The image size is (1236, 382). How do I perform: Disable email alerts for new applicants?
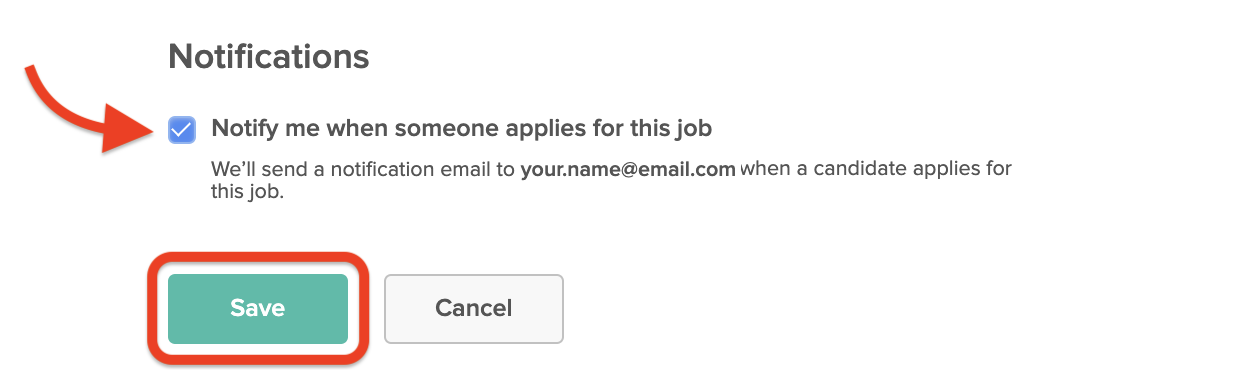tap(182, 129)
